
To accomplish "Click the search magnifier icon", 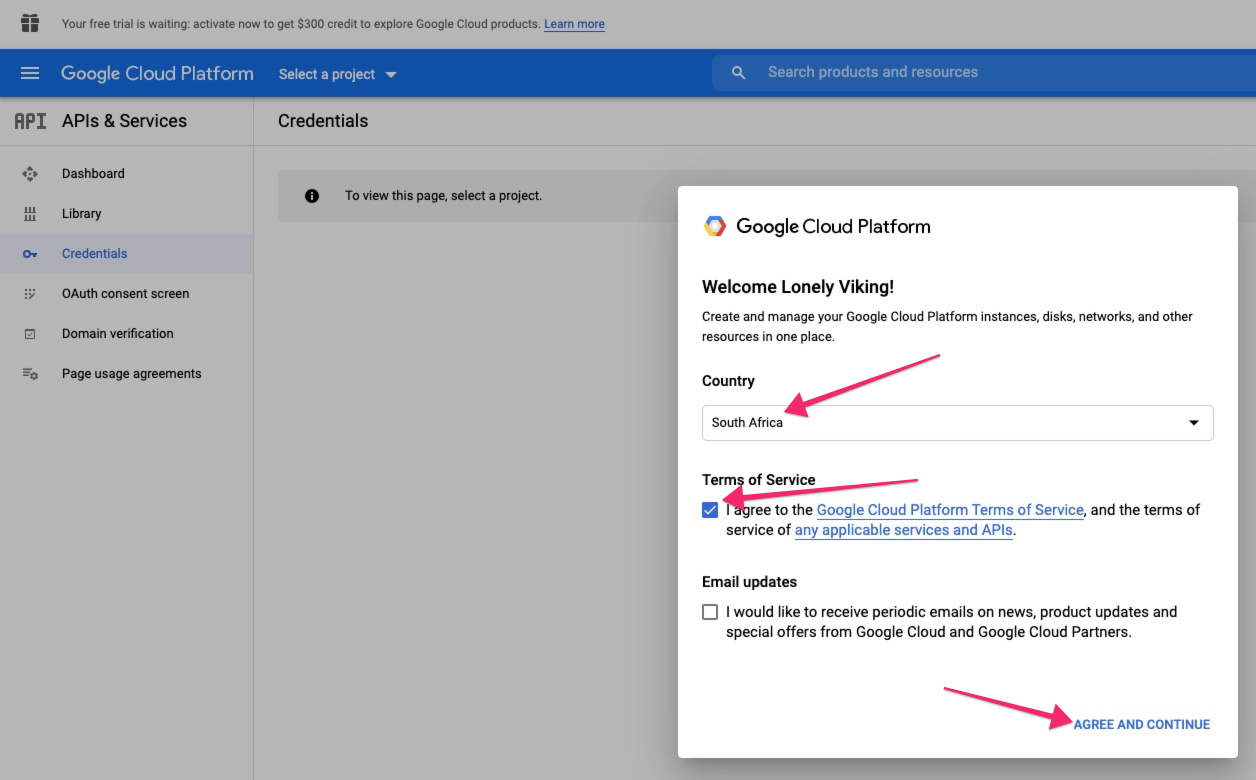I will (739, 73).
